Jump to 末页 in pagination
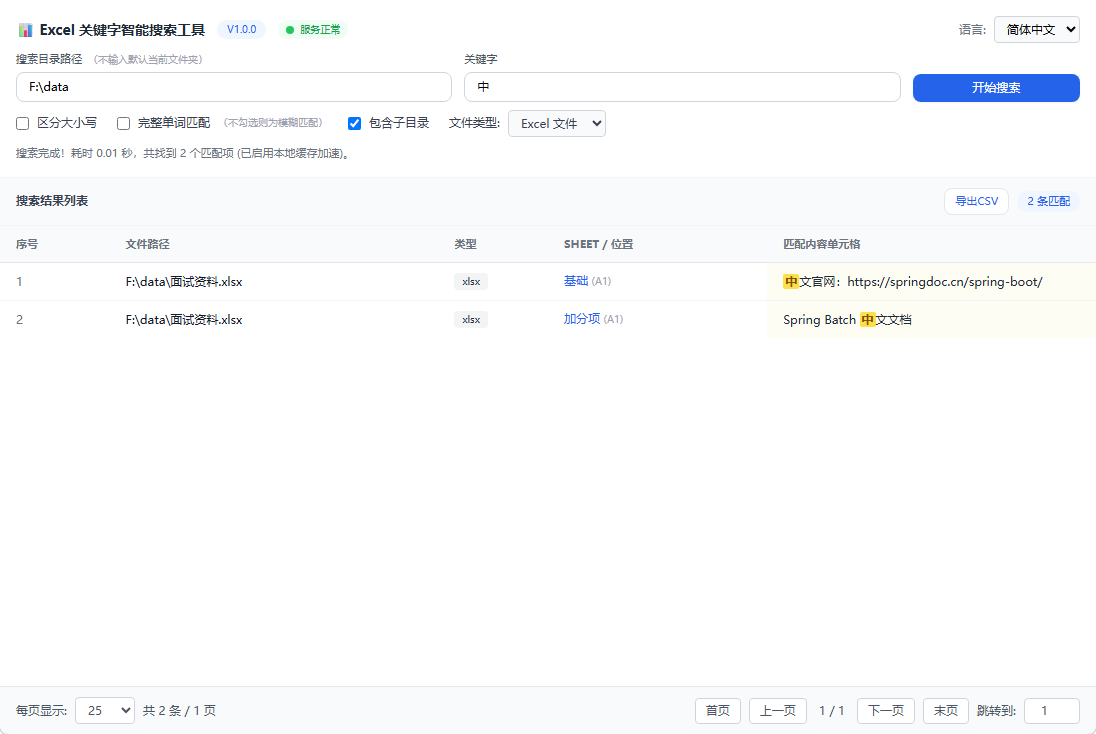 point(946,710)
